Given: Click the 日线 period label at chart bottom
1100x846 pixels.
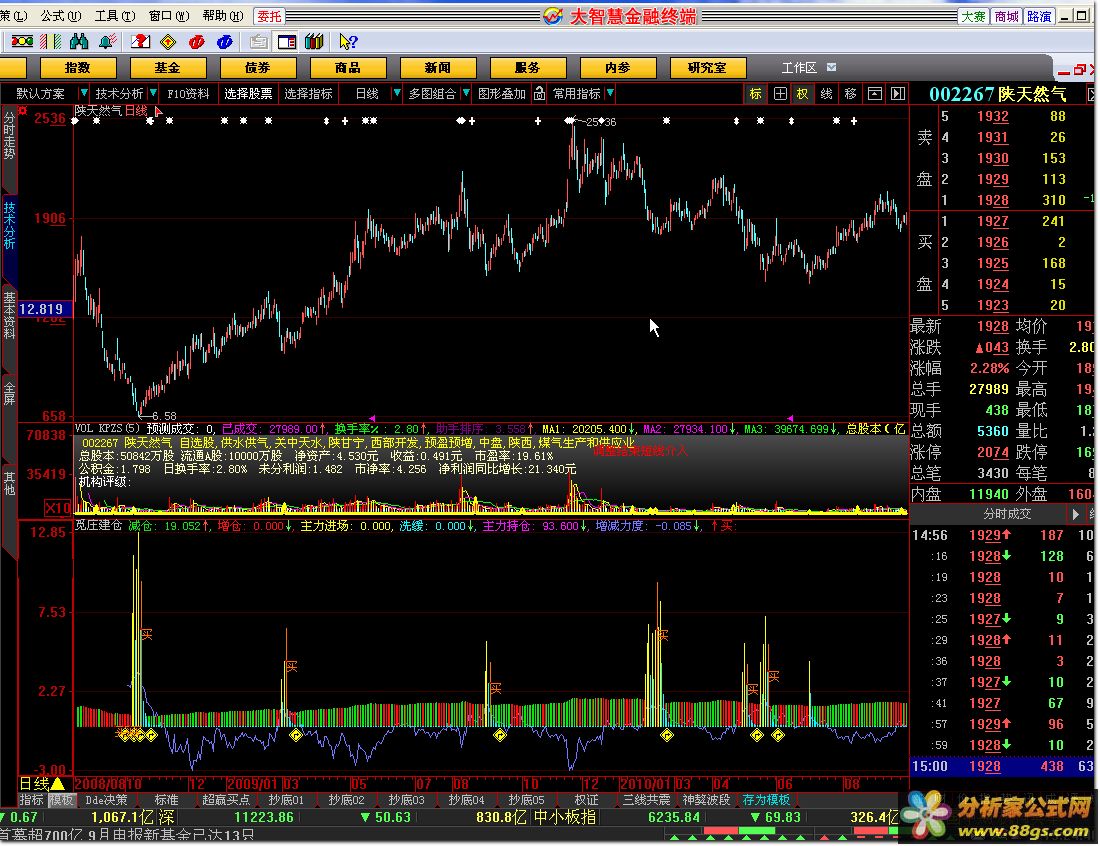Looking at the screenshot, I should [x=34, y=784].
